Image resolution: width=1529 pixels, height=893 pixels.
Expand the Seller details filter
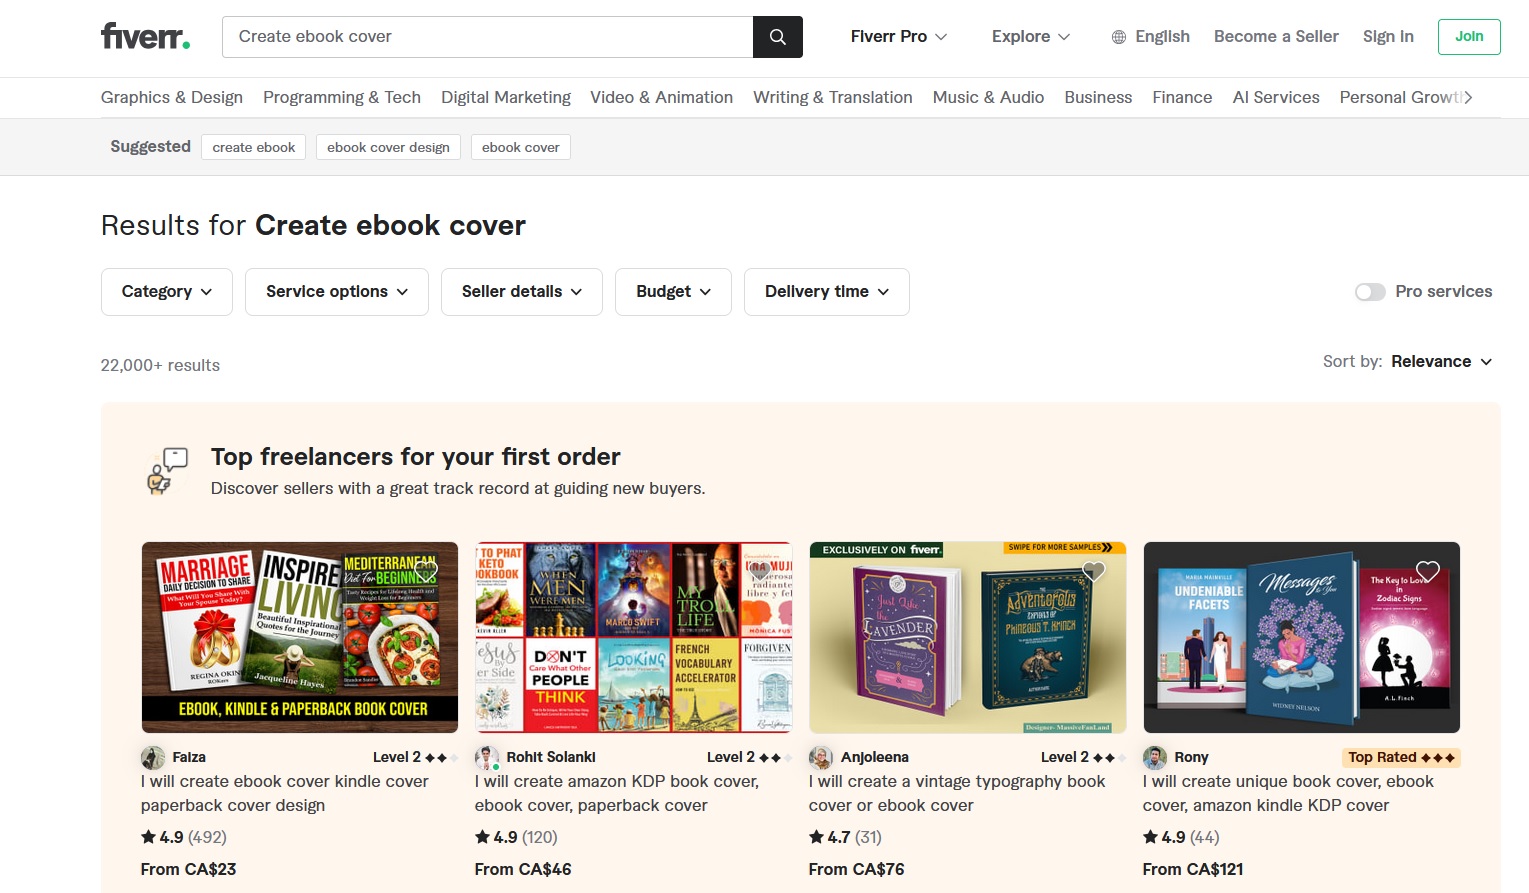tap(522, 292)
